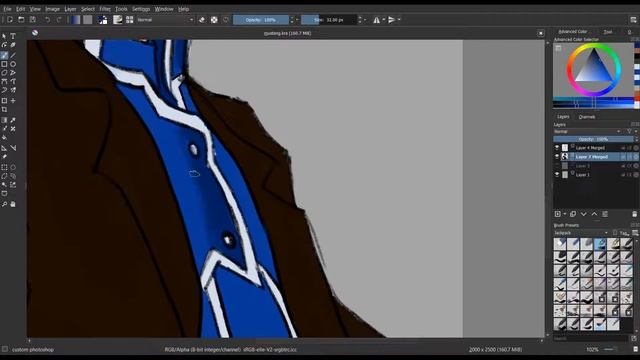This screenshot has height=360, width=640.
Task: Open the brush blending mode dropdown
Action: [165, 20]
